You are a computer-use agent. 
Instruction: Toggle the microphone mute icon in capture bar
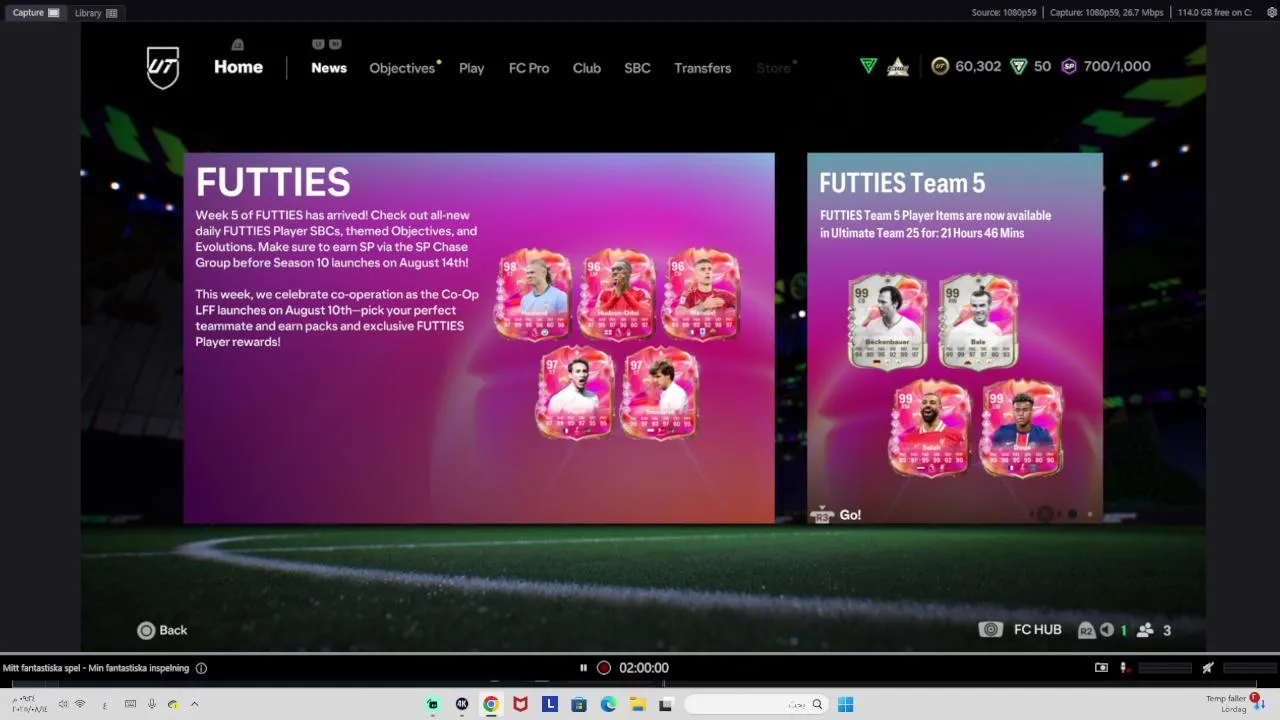[x=1124, y=668]
